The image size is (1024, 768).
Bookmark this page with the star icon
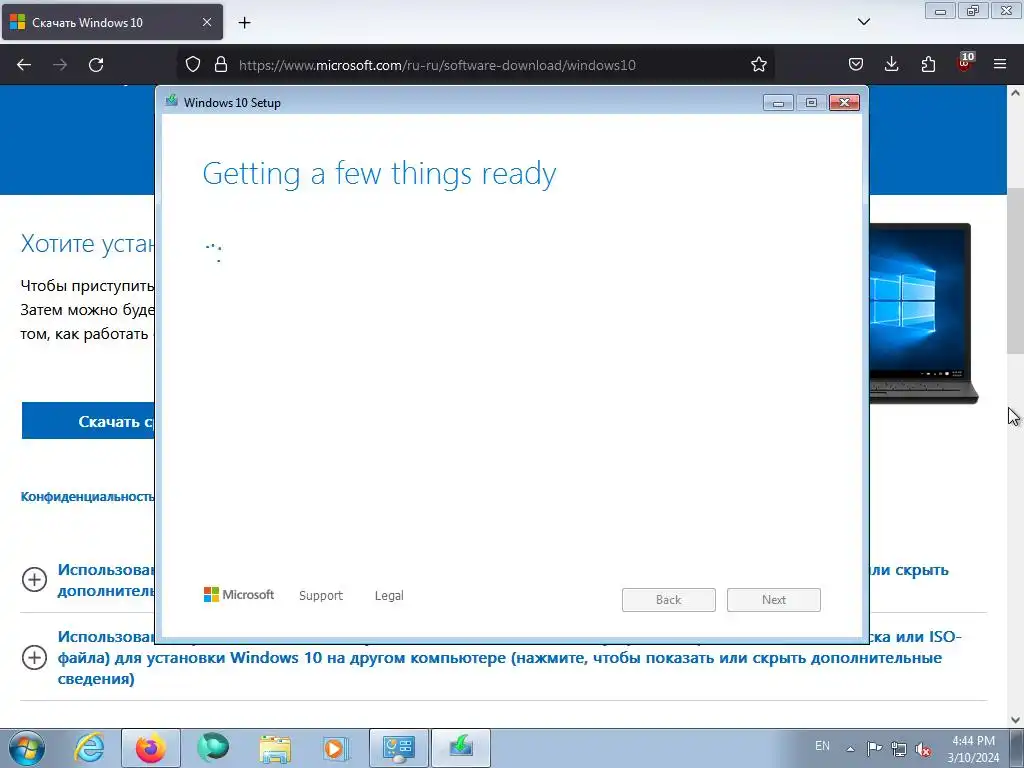coord(758,64)
